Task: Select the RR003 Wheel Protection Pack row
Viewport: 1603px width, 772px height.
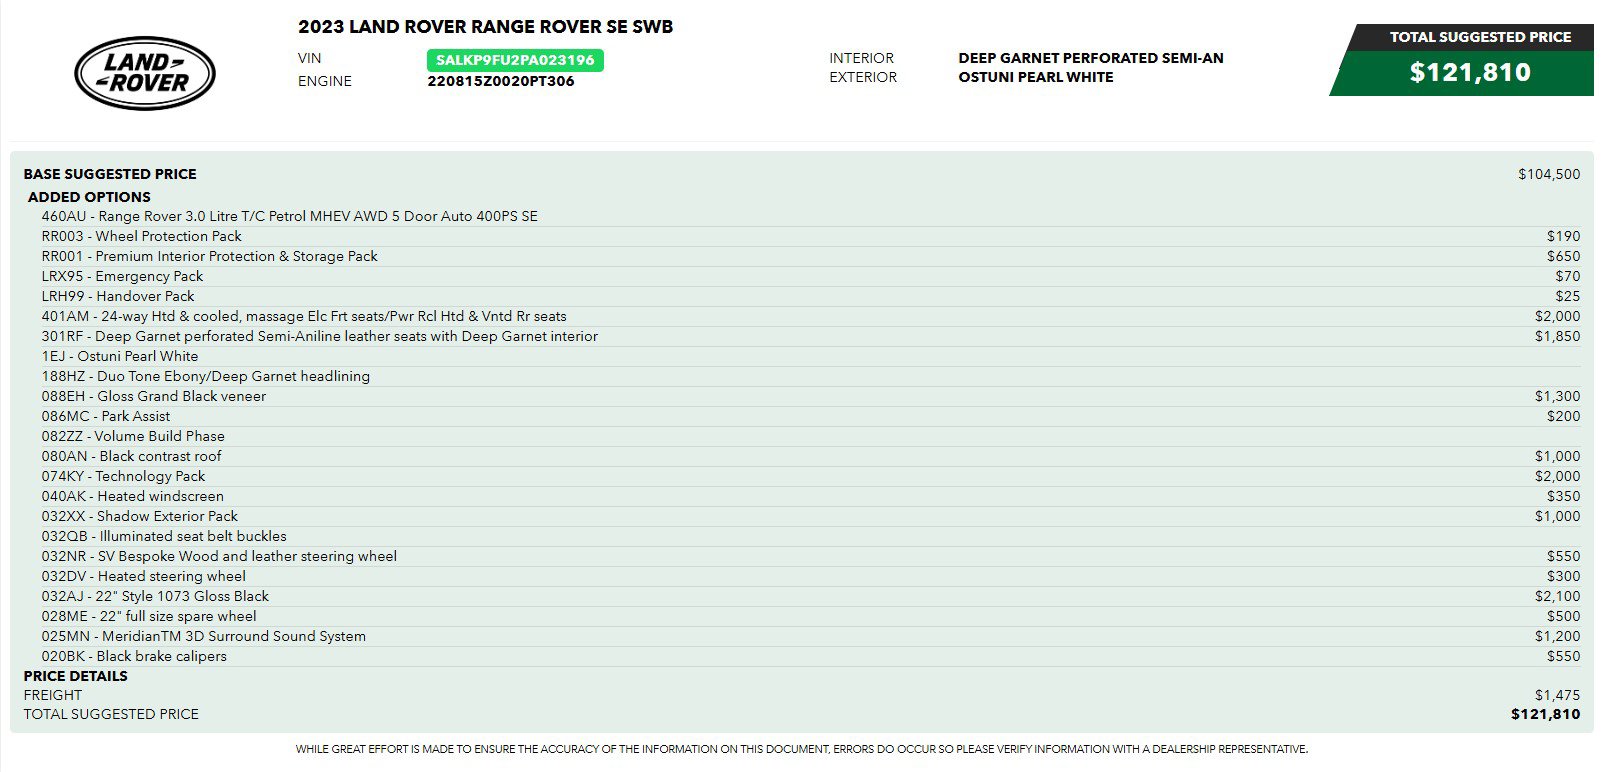Action: (811, 236)
